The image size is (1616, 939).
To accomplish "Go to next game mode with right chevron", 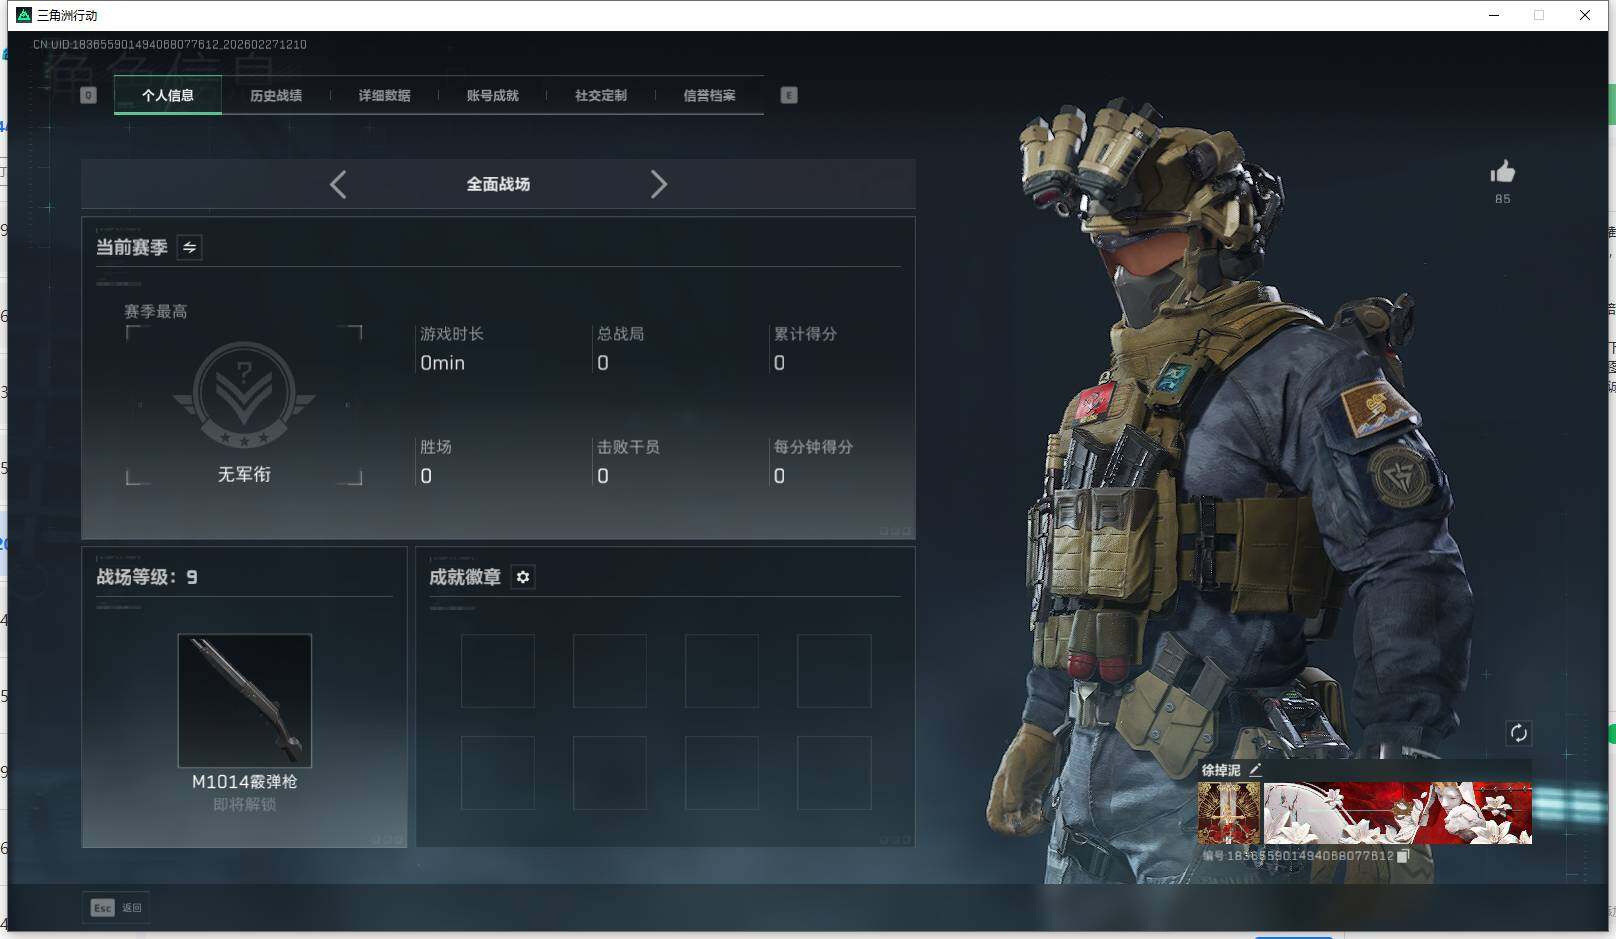I will (658, 184).
